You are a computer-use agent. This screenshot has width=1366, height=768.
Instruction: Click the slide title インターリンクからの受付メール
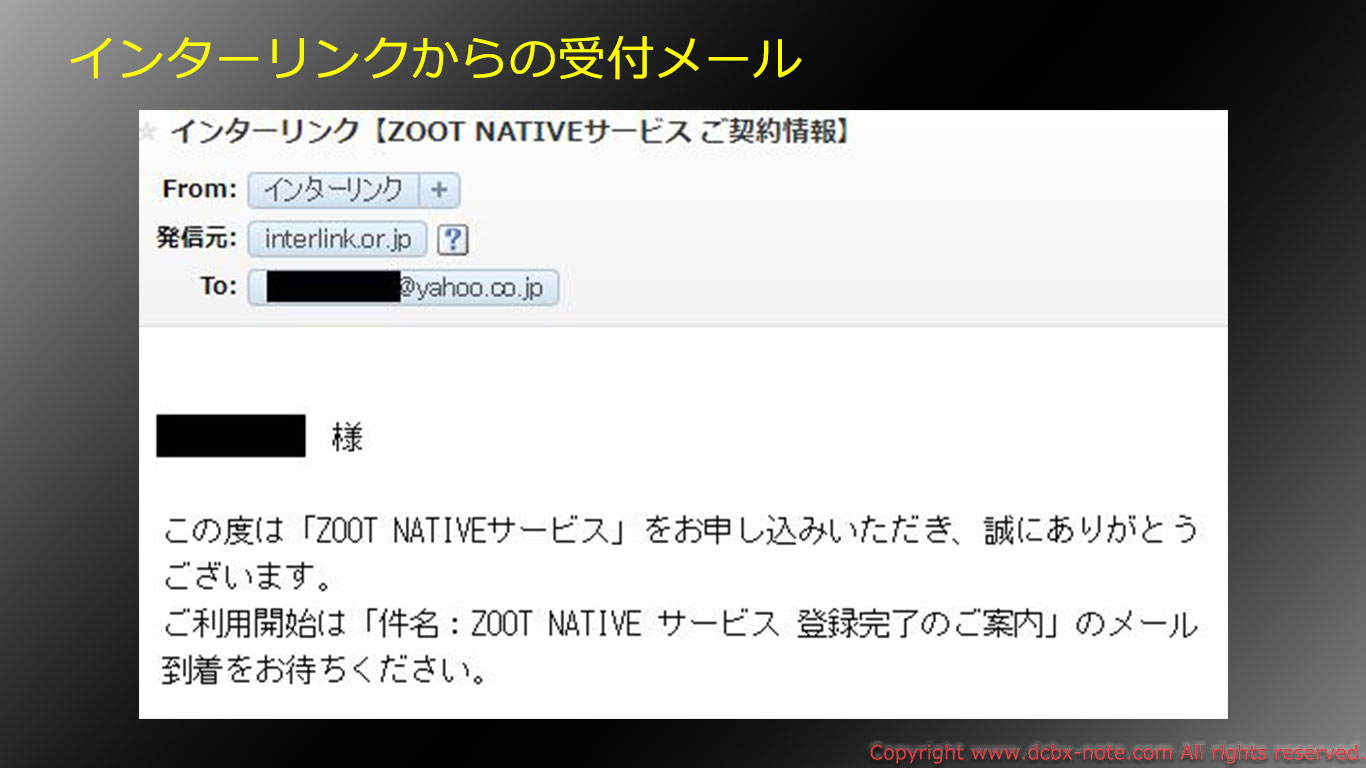[435, 59]
